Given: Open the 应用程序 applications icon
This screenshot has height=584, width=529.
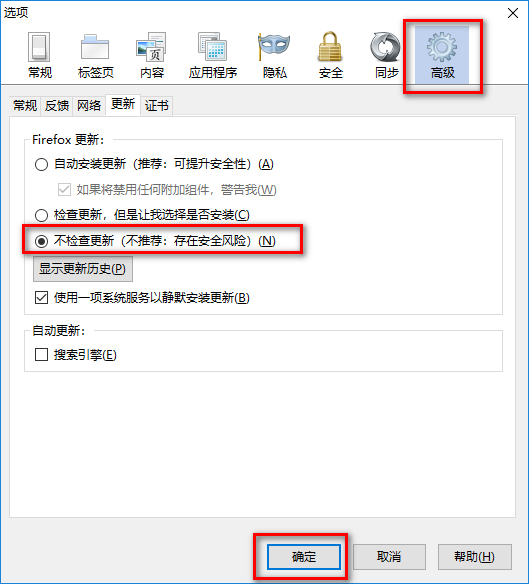Looking at the screenshot, I should [213, 55].
